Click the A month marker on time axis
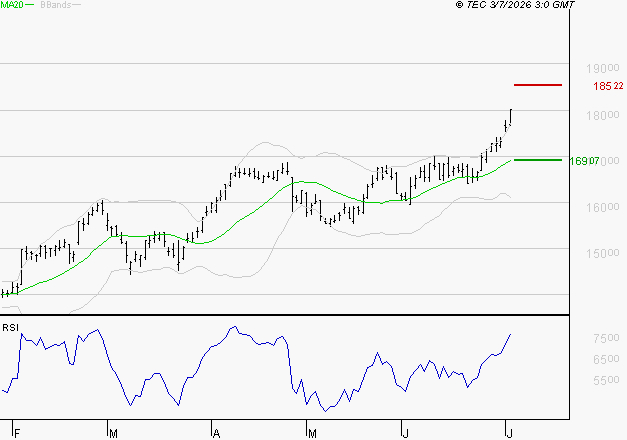Screen dimensions: 627x440 point(216,433)
